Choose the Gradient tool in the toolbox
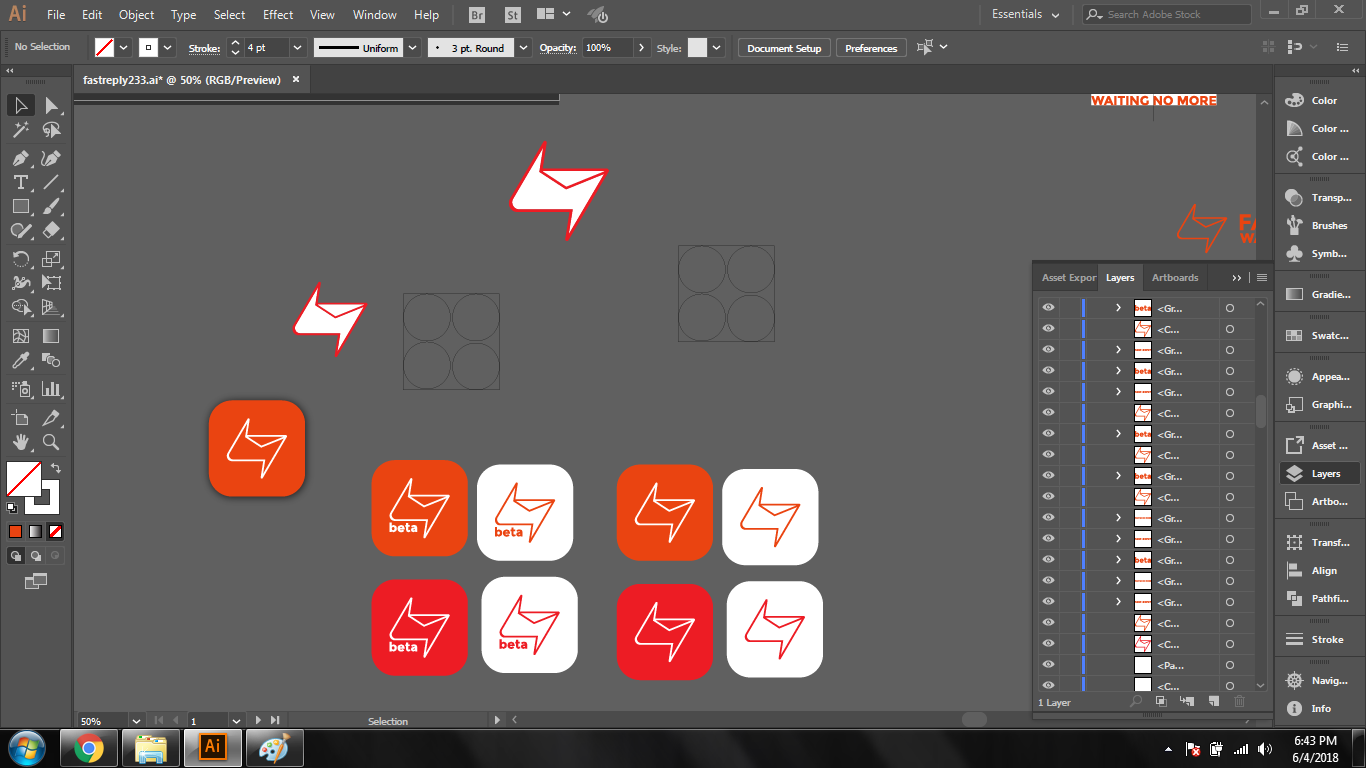 tap(51, 336)
